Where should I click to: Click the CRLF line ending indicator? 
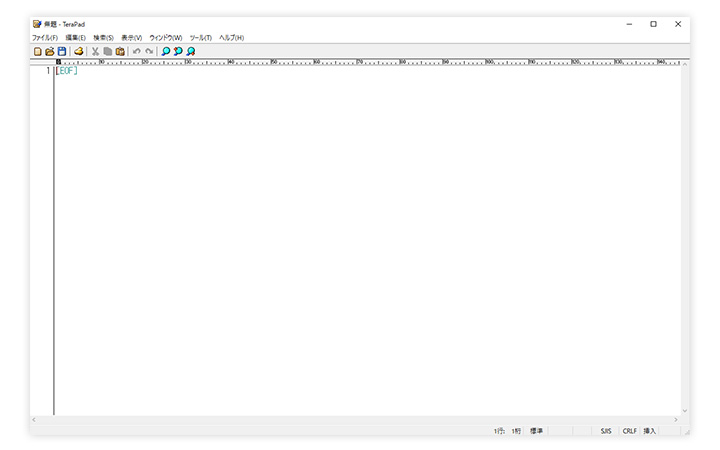coord(629,431)
